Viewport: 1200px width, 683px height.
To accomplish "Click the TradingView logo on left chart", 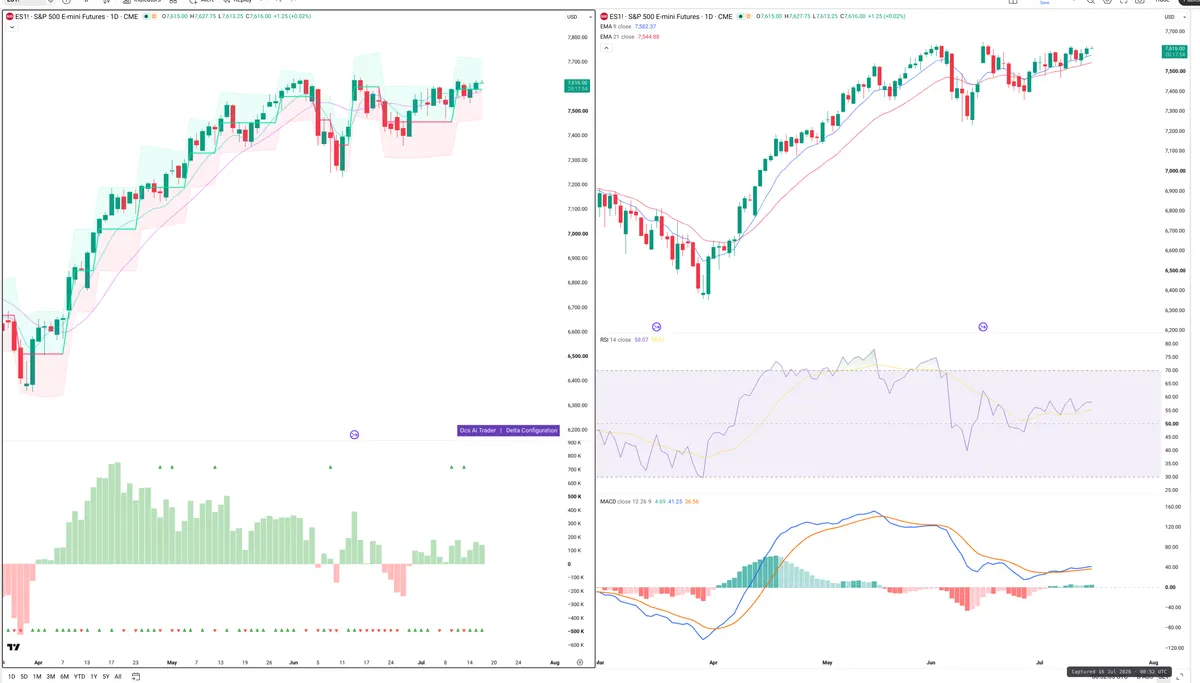I will coord(13,648).
